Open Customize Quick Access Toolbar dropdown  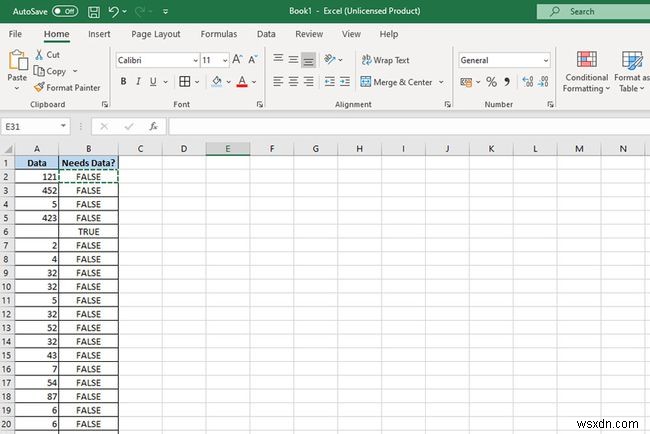165,12
